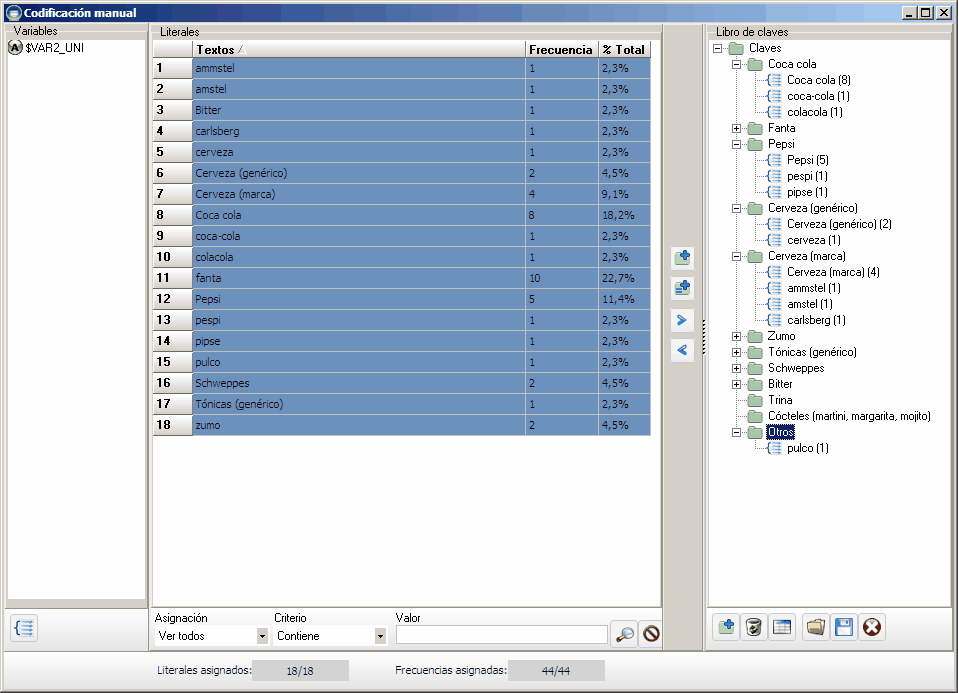
Task: Click the new folder button beside the literals table
Action: click(682, 258)
